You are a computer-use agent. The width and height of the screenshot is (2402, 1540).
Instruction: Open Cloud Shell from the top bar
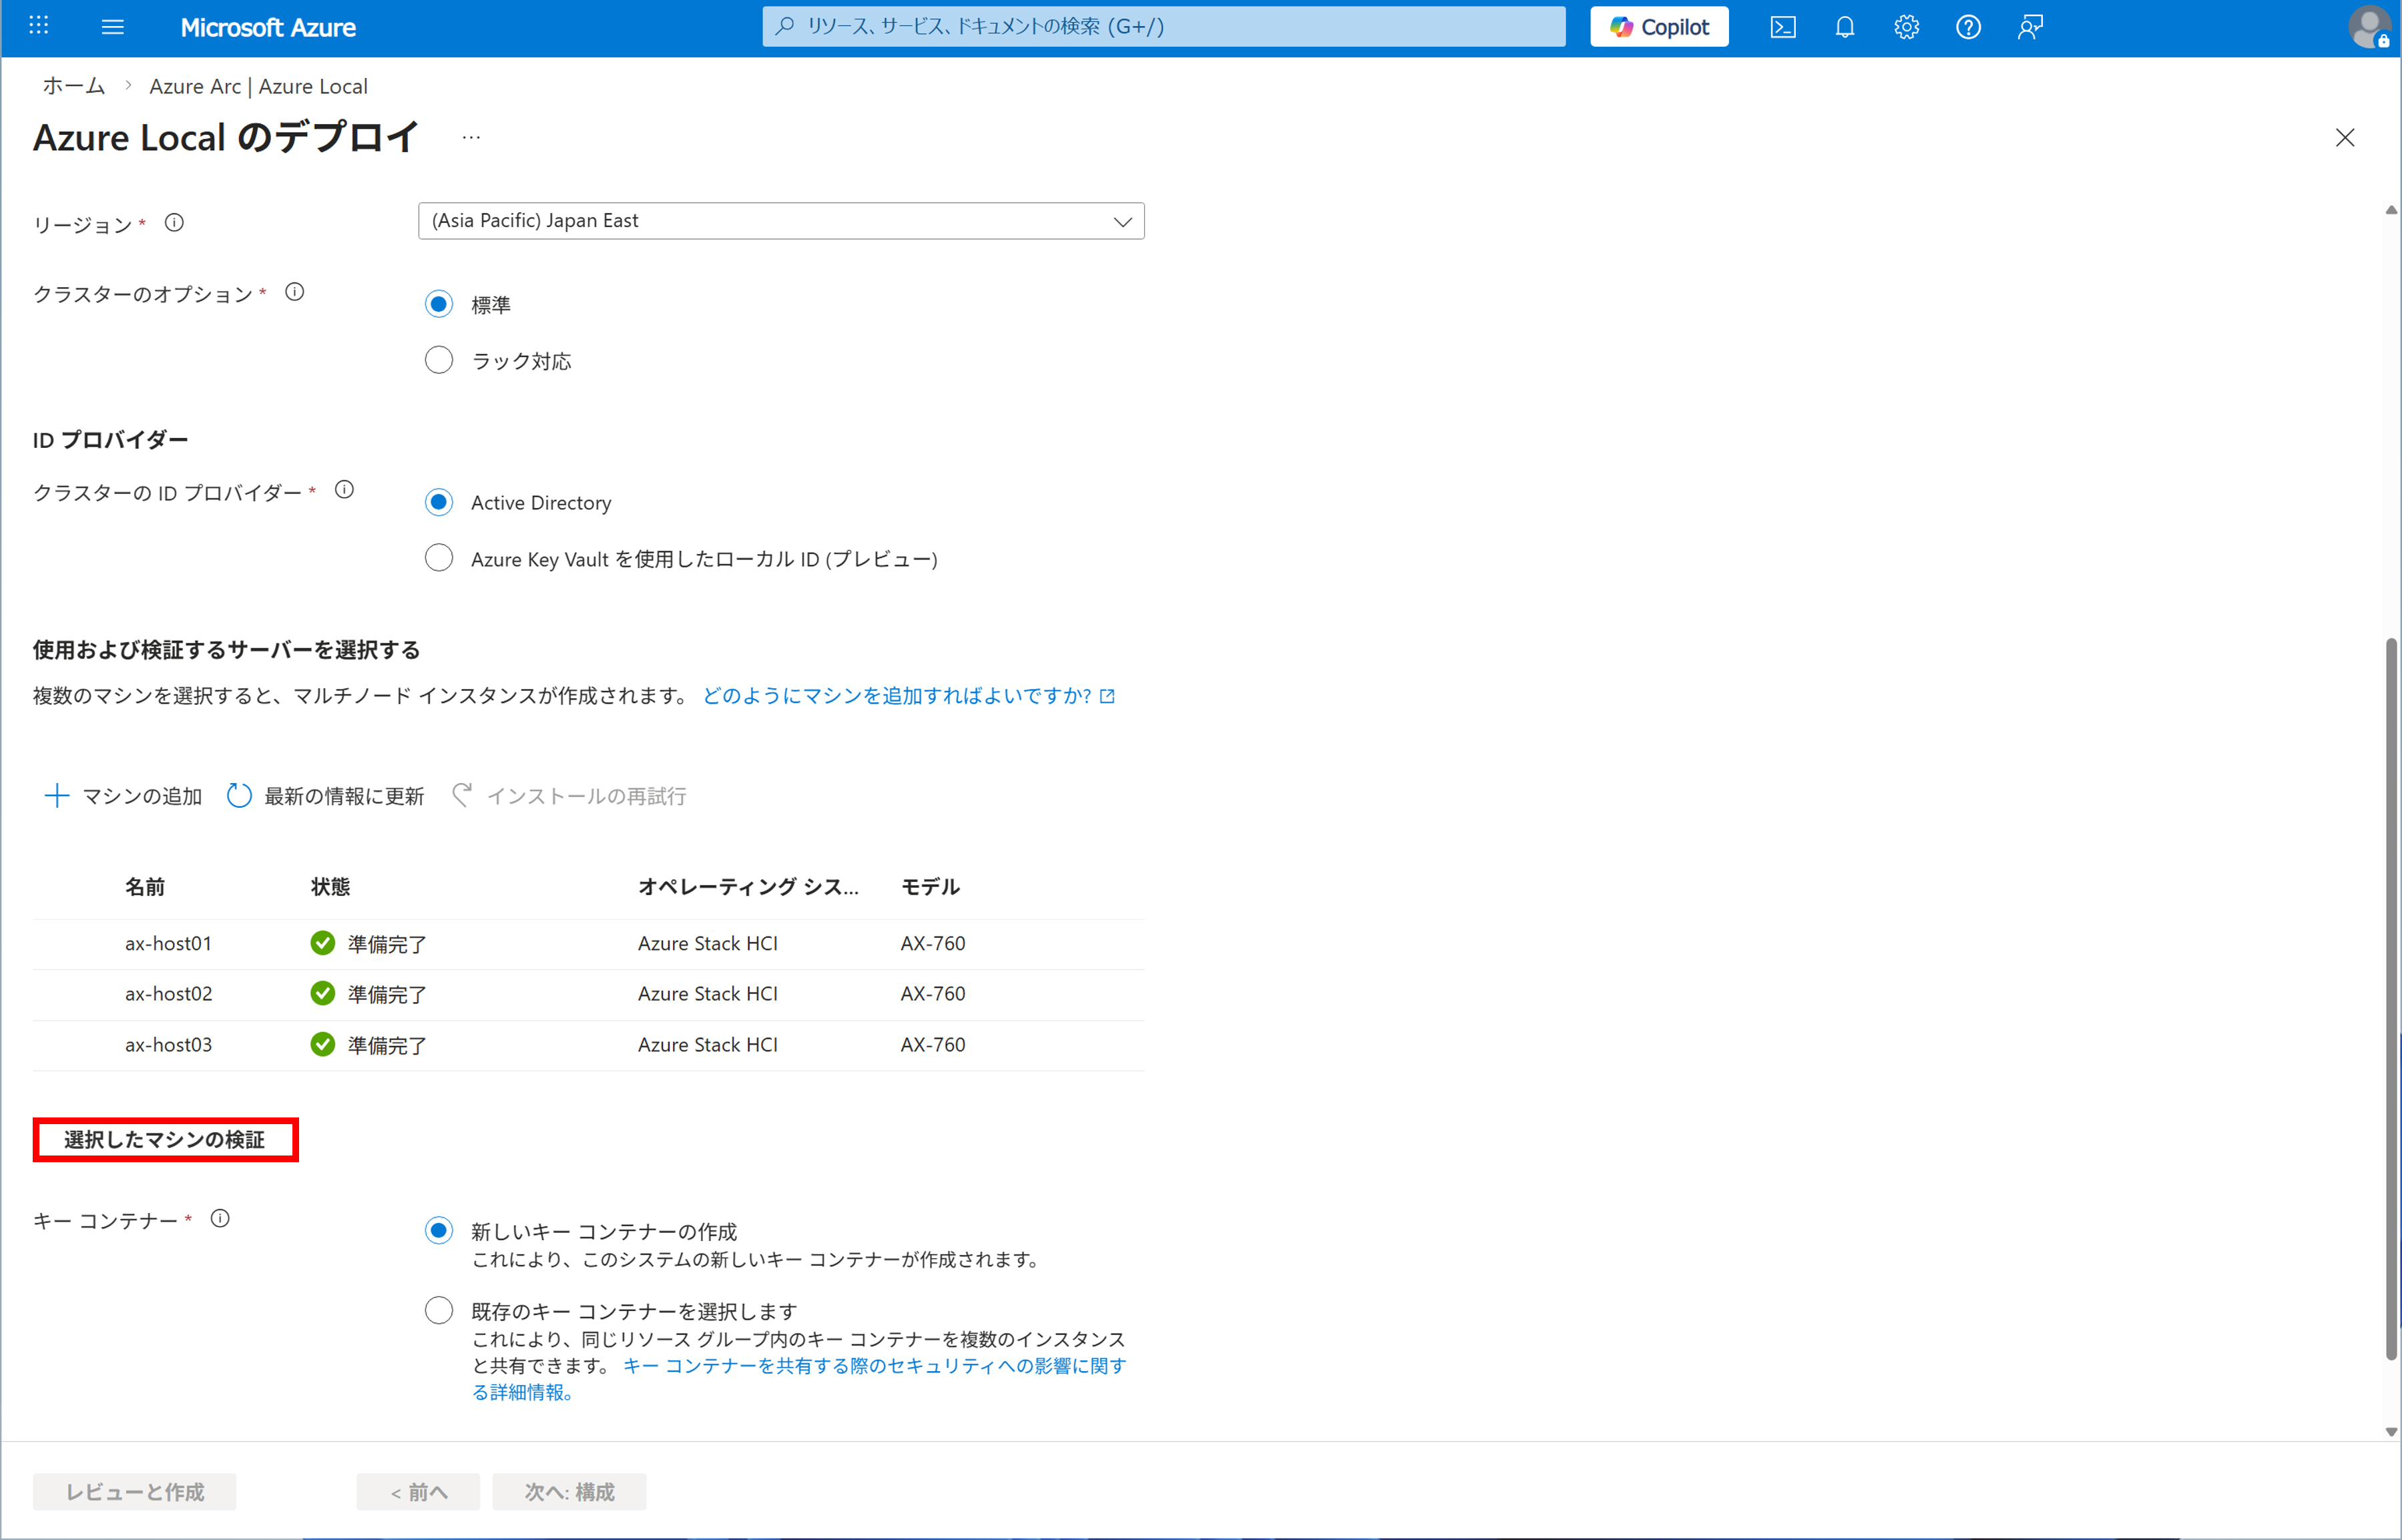[1782, 27]
